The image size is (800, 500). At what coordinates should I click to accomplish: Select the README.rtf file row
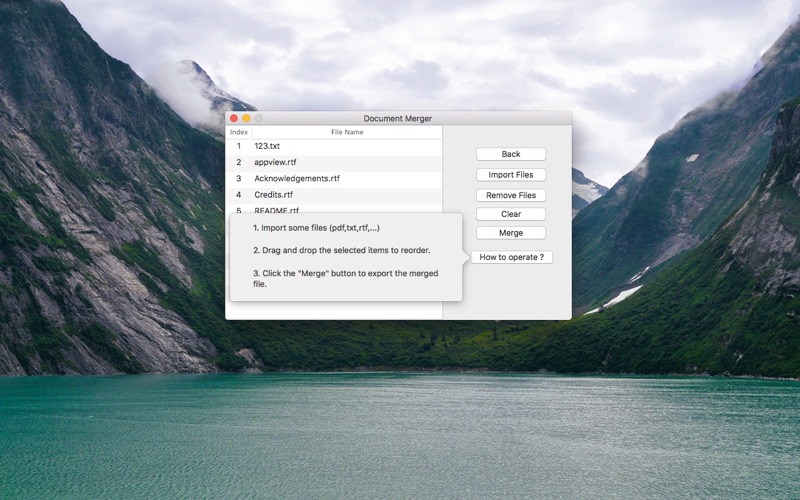pos(334,209)
